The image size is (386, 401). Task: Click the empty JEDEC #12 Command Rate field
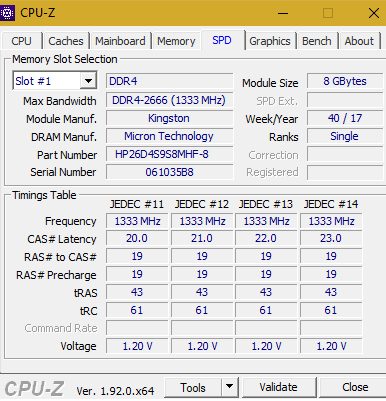[202, 328]
